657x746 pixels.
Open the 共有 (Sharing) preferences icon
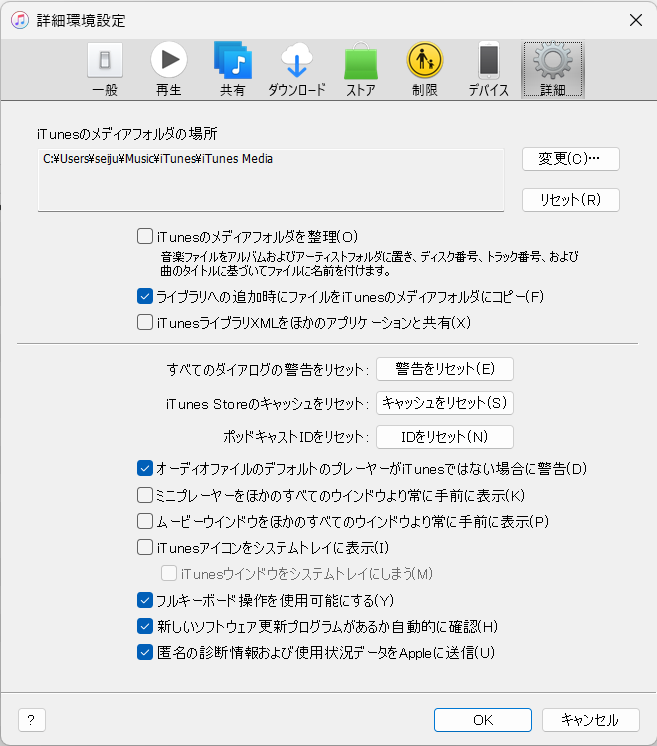point(233,69)
